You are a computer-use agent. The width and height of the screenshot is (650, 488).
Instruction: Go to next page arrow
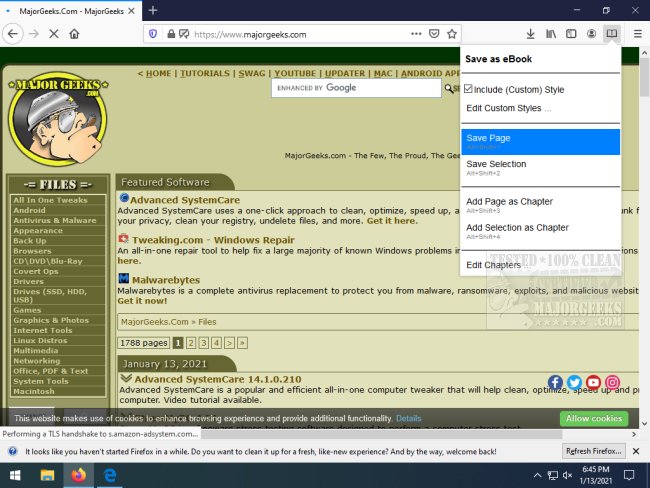(x=229, y=343)
